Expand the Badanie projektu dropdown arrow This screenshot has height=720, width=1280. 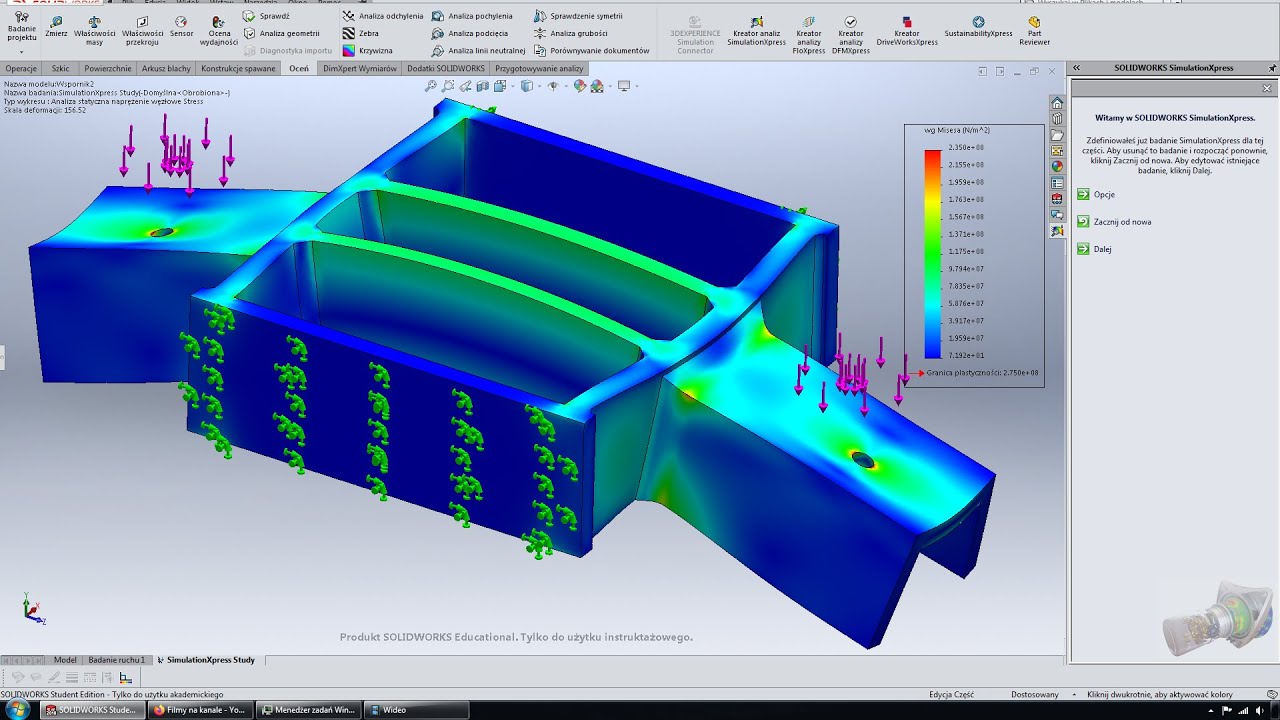point(21,51)
